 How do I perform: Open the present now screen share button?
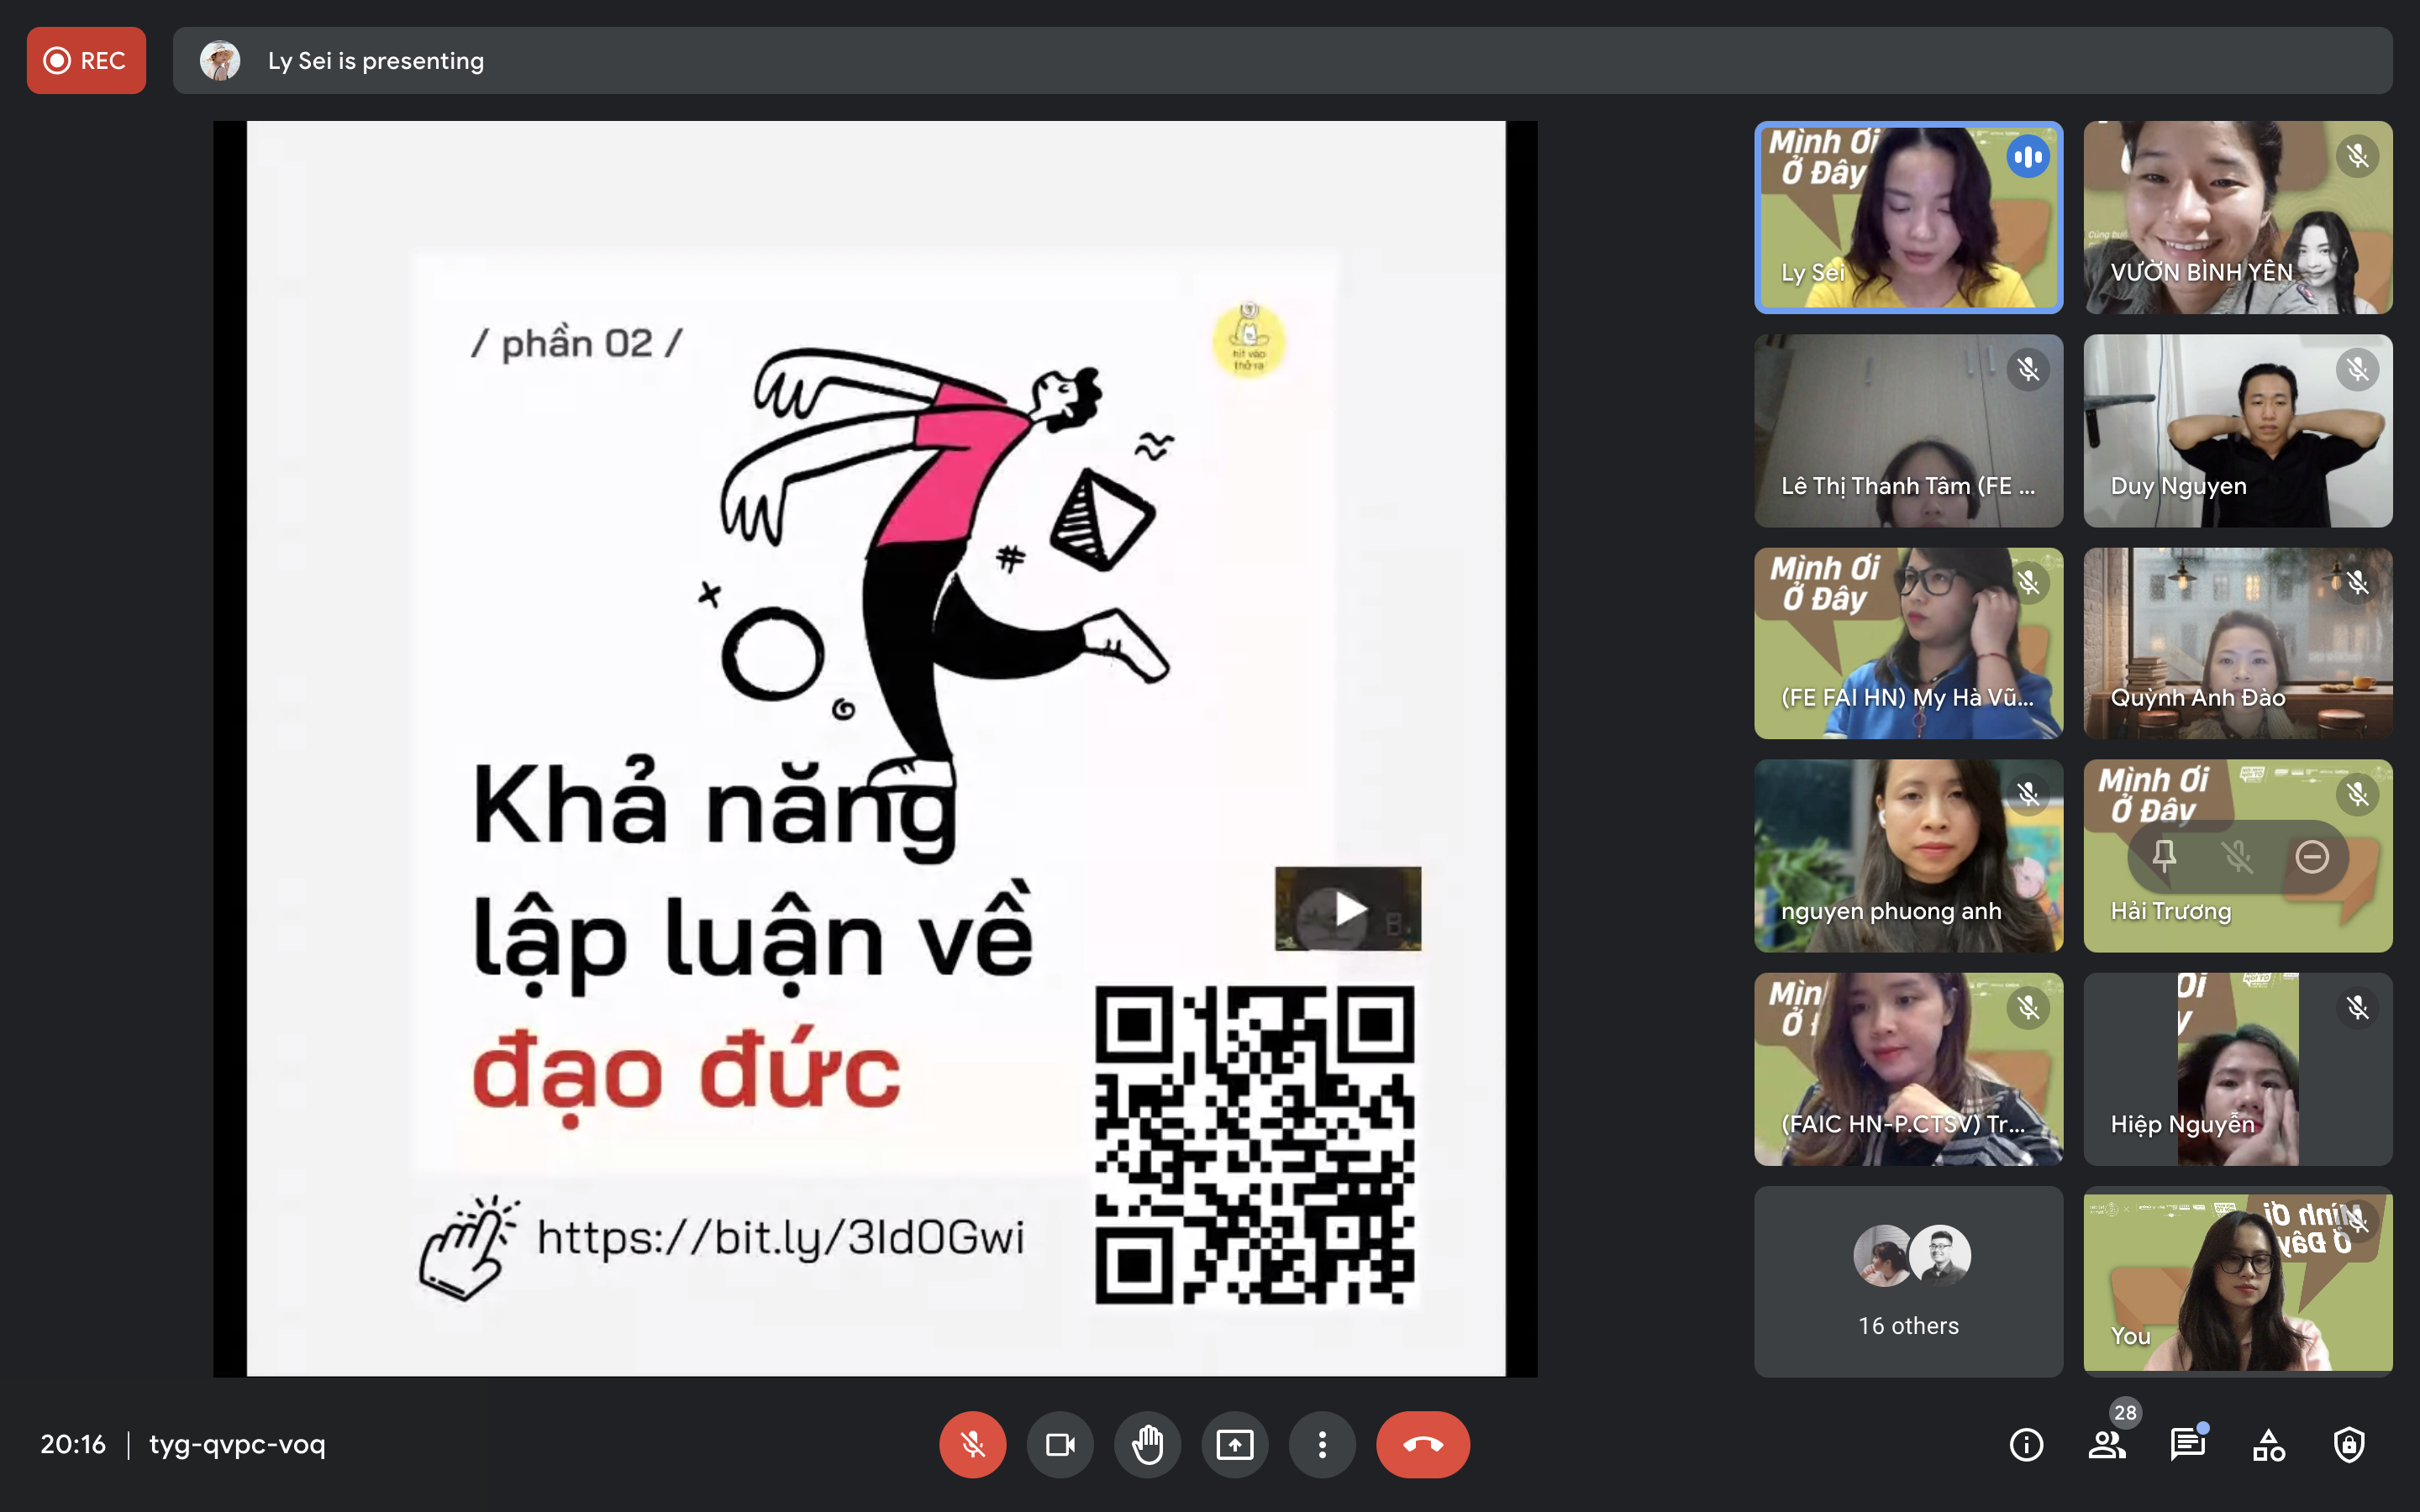[1235, 1444]
